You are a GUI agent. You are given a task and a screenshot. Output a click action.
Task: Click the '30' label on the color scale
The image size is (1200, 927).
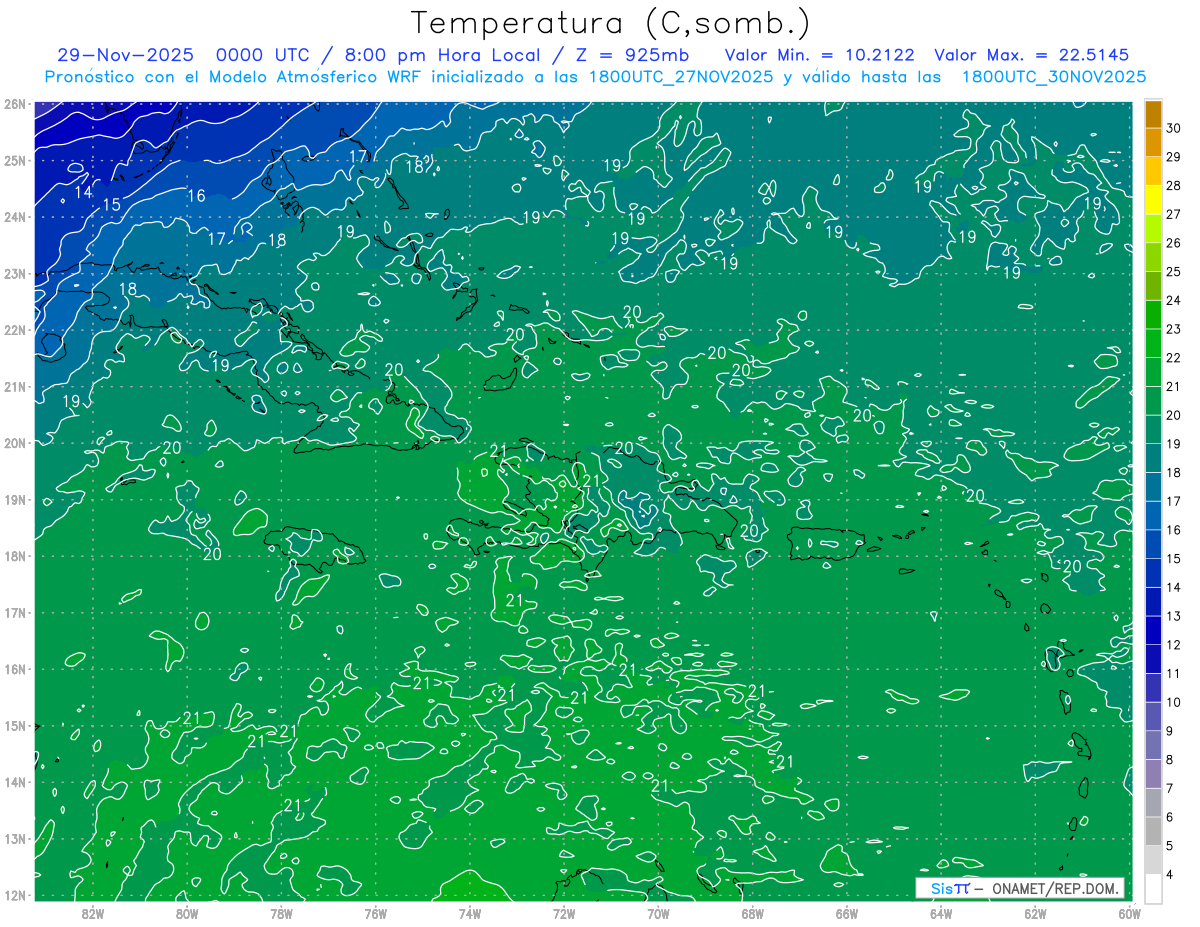click(1174, 128)
